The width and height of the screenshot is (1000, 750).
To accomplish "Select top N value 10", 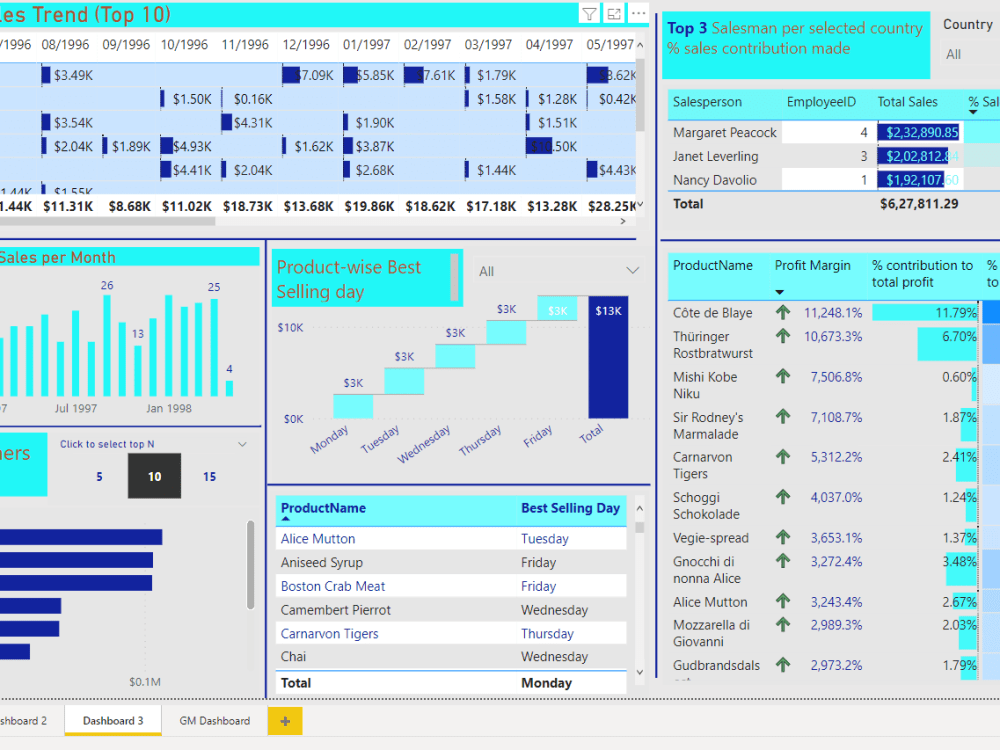I will pos(154,476).
